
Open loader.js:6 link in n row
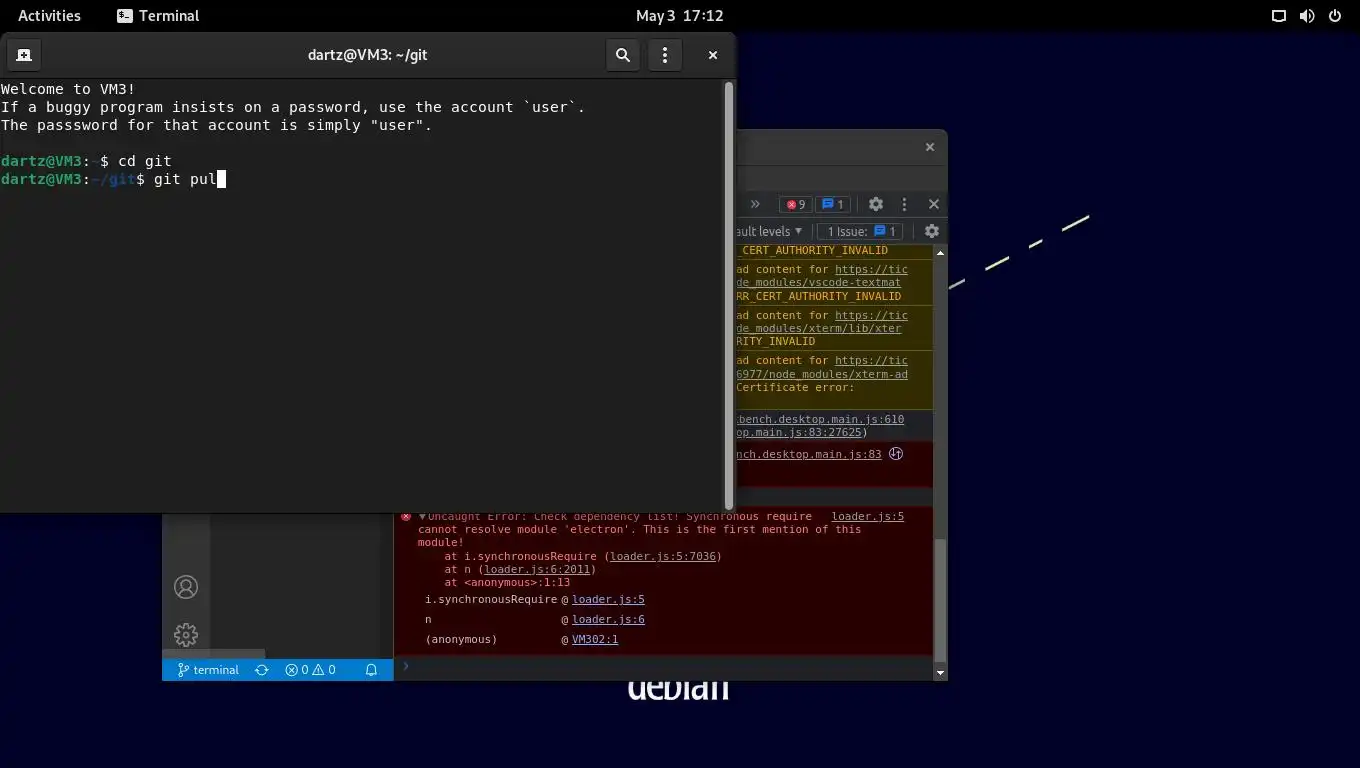[x=608, y=620]
